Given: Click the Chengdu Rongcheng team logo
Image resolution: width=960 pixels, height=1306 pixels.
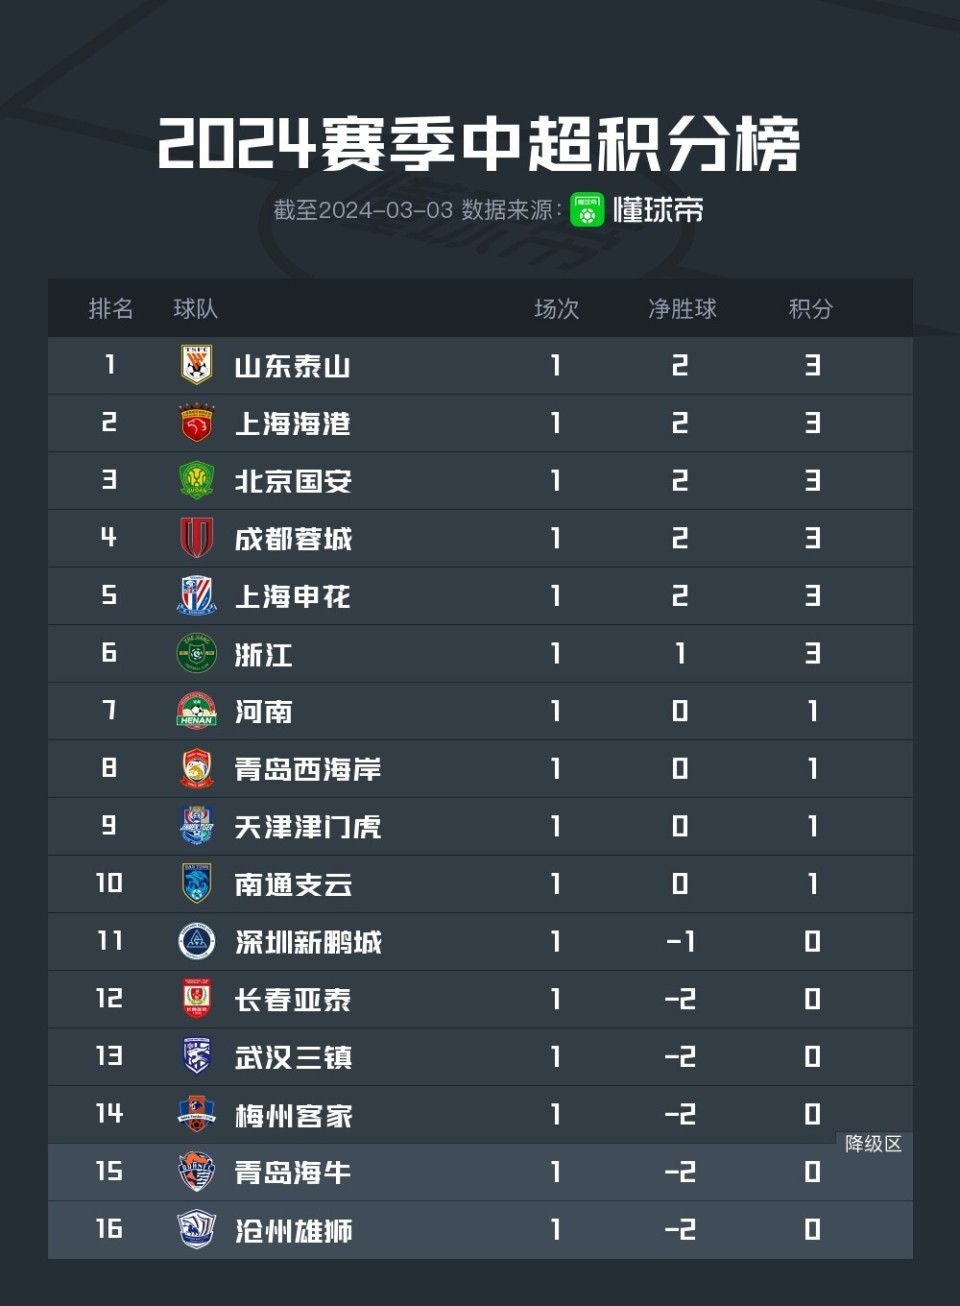Looking at the screenshot, I should [x=196, y=538].
